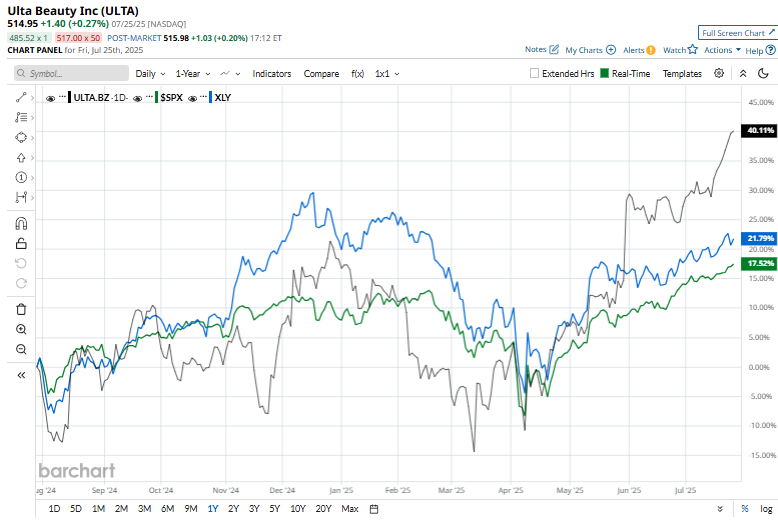
Task: Select the Max time range
Action: 350,509
